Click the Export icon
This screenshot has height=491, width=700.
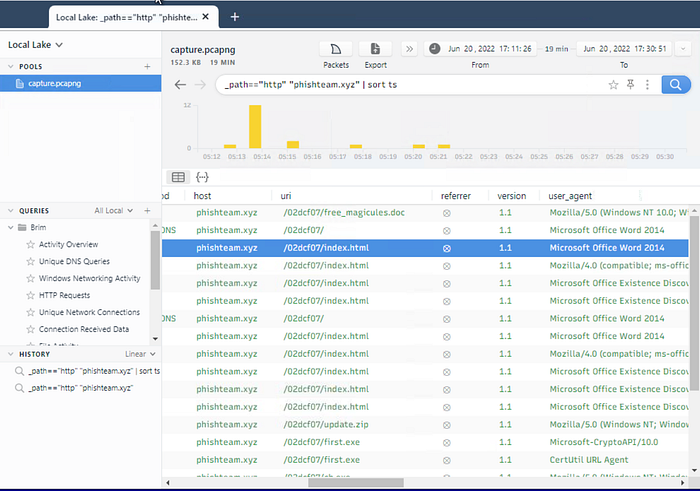pyautogui.click(x=375, y=49)
